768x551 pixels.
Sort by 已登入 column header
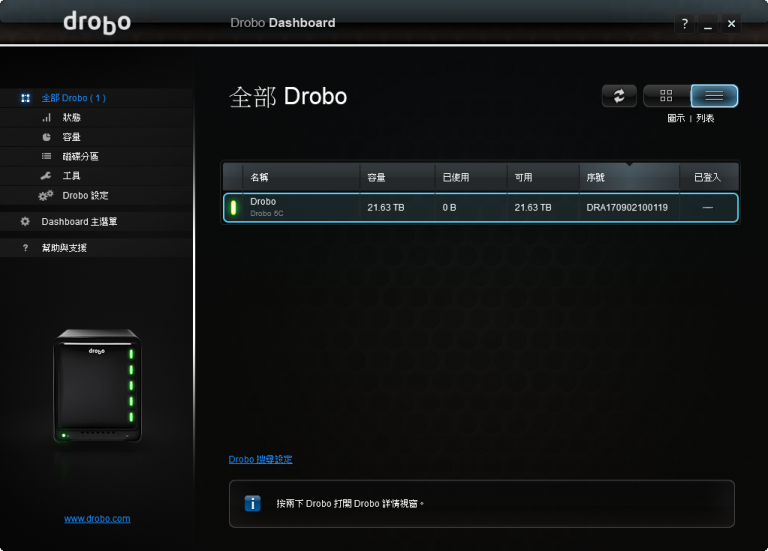point(709,177)
